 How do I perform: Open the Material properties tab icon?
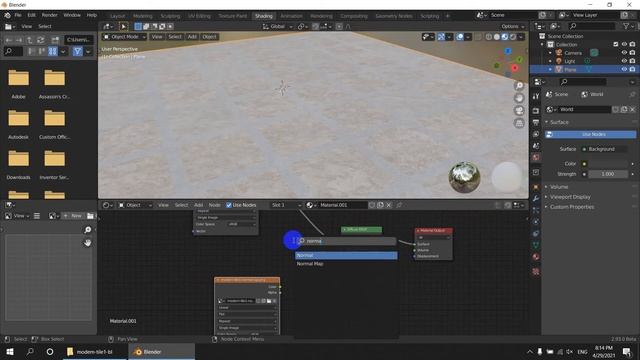(536, 257)
